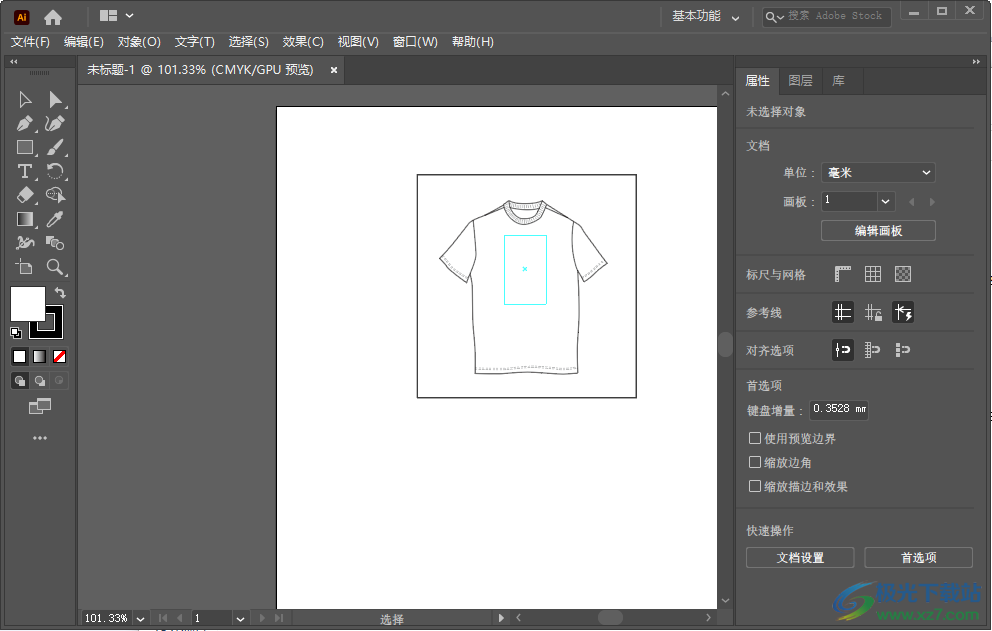Check 缩放描边和效果 checkbox
992x631 pixels.
[x=755, y=486]
